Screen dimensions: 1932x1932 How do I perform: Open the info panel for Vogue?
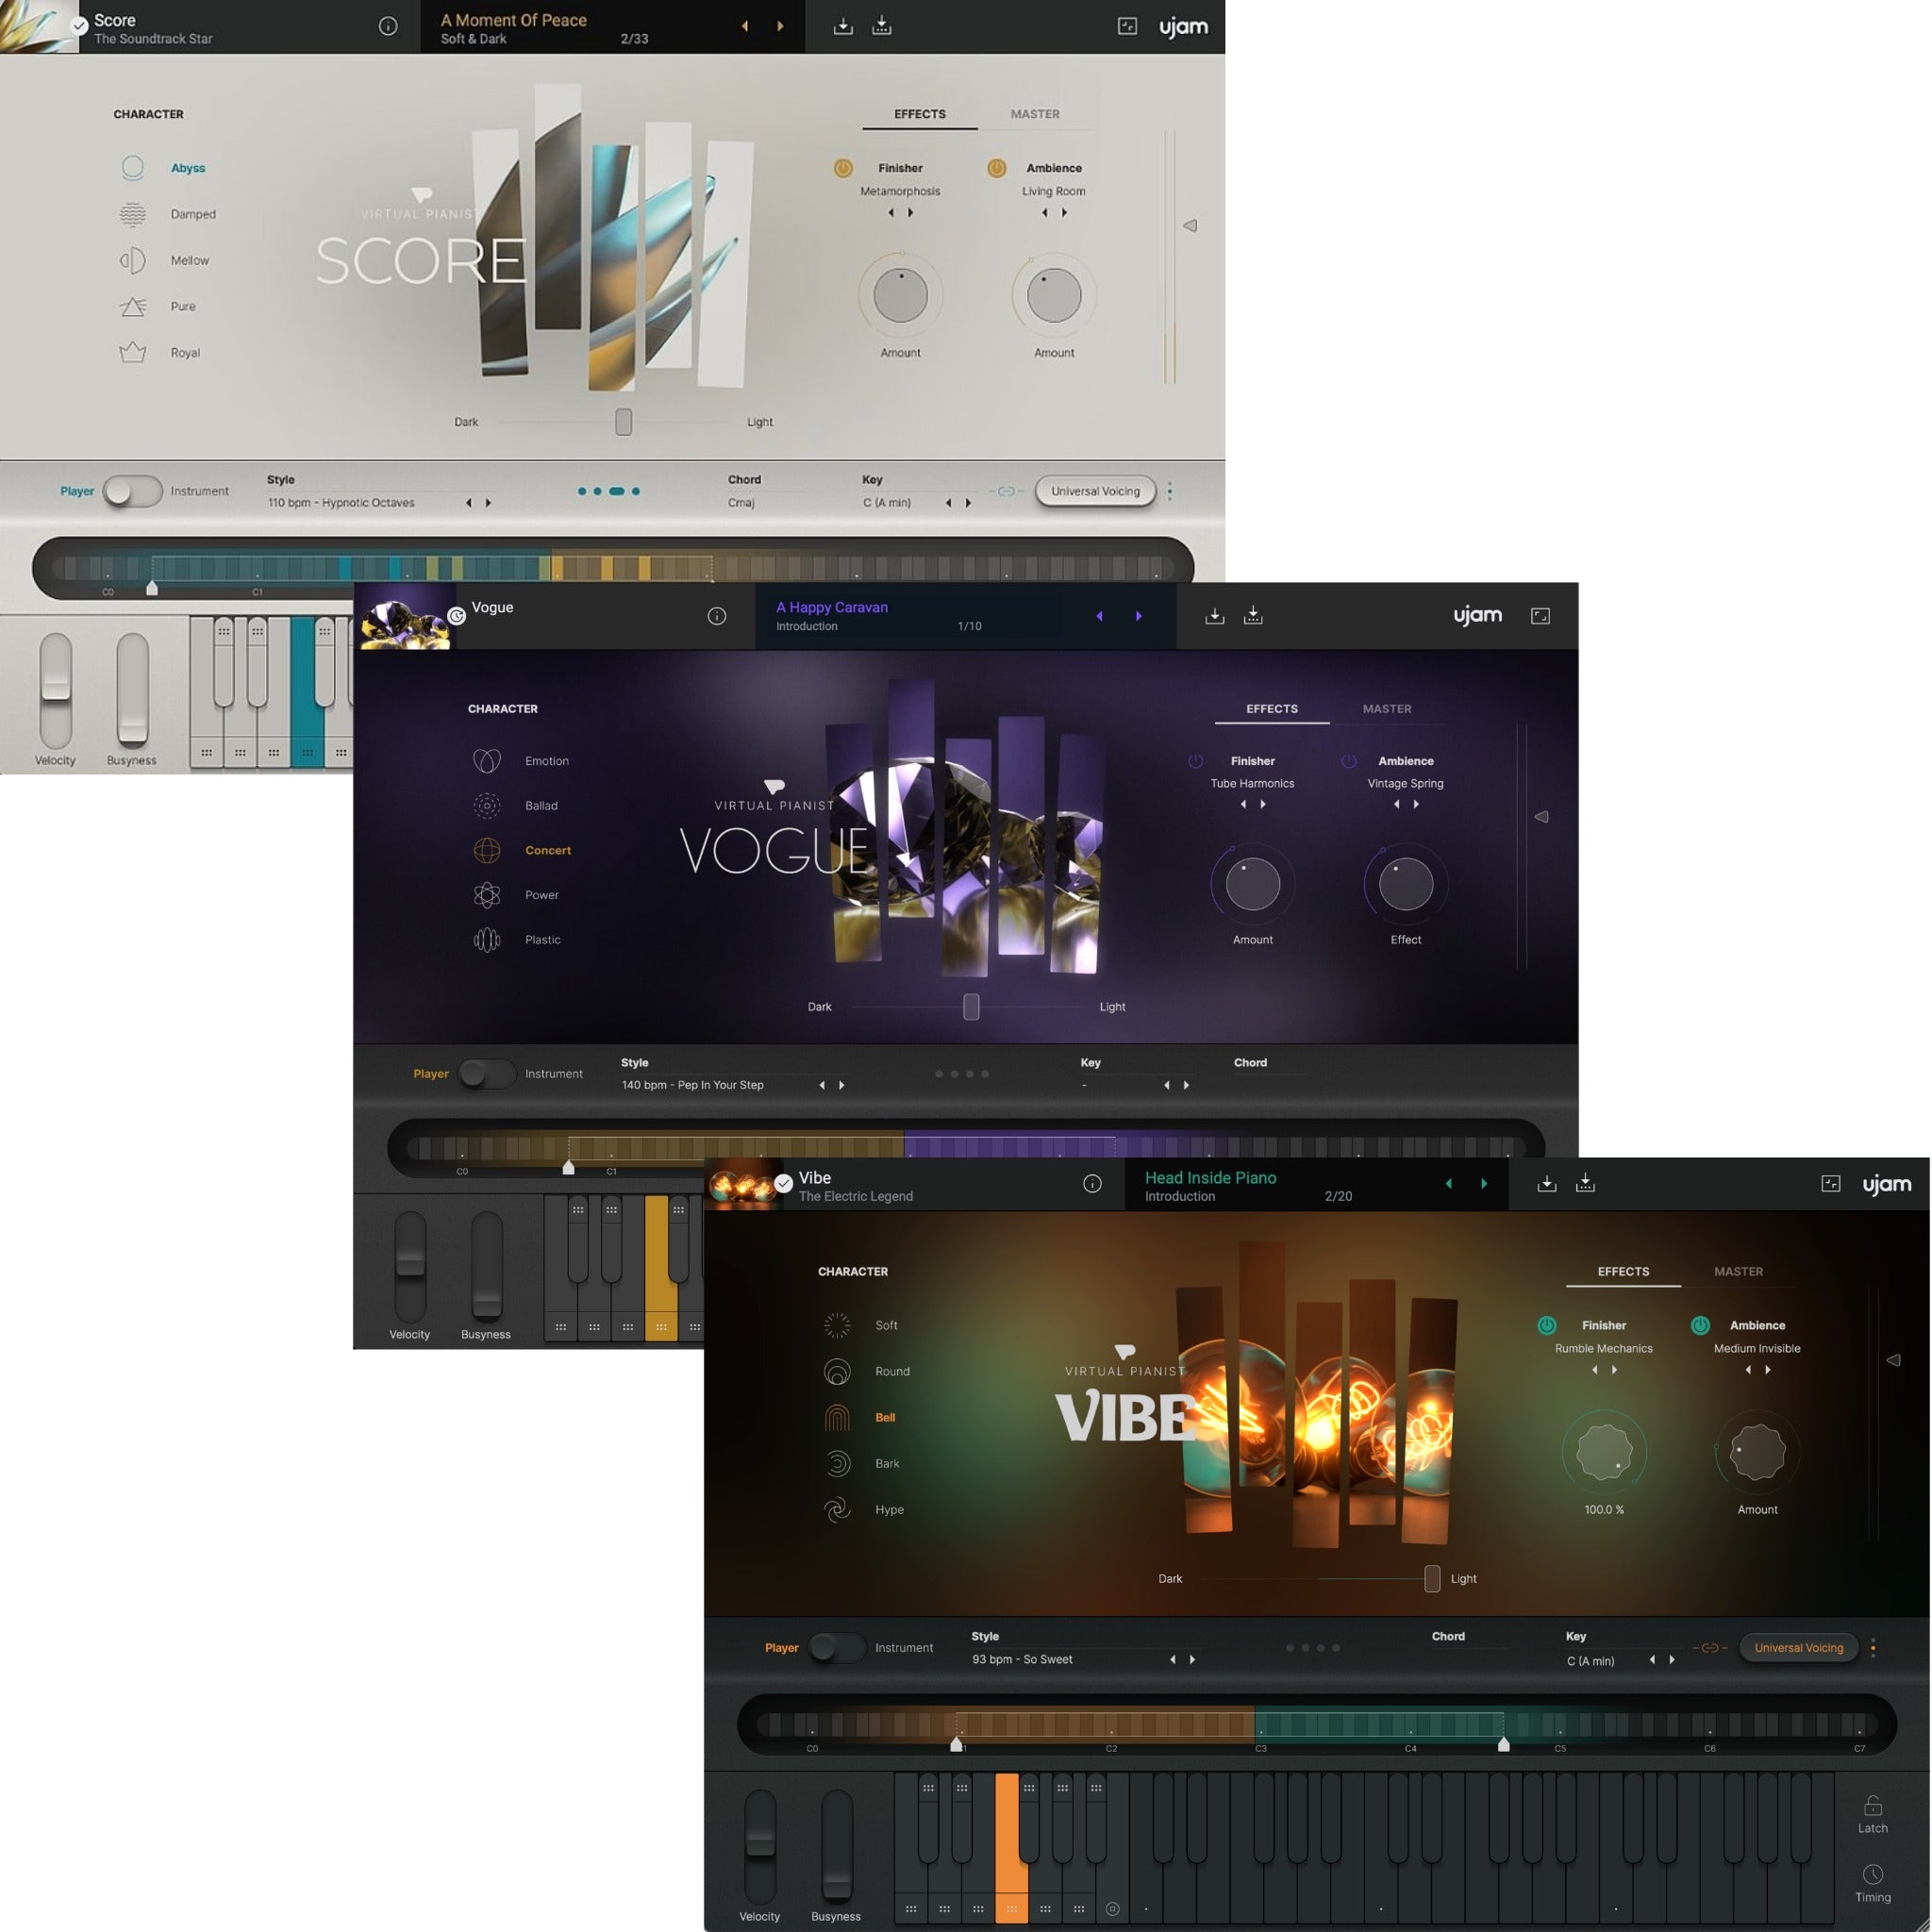click(x=718, y=617)
